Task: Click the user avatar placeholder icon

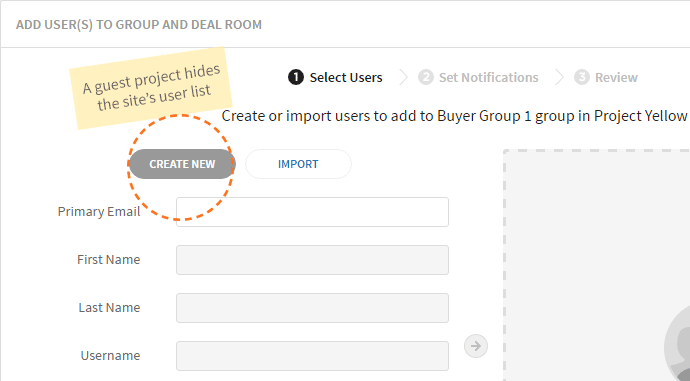Action: 677,348
